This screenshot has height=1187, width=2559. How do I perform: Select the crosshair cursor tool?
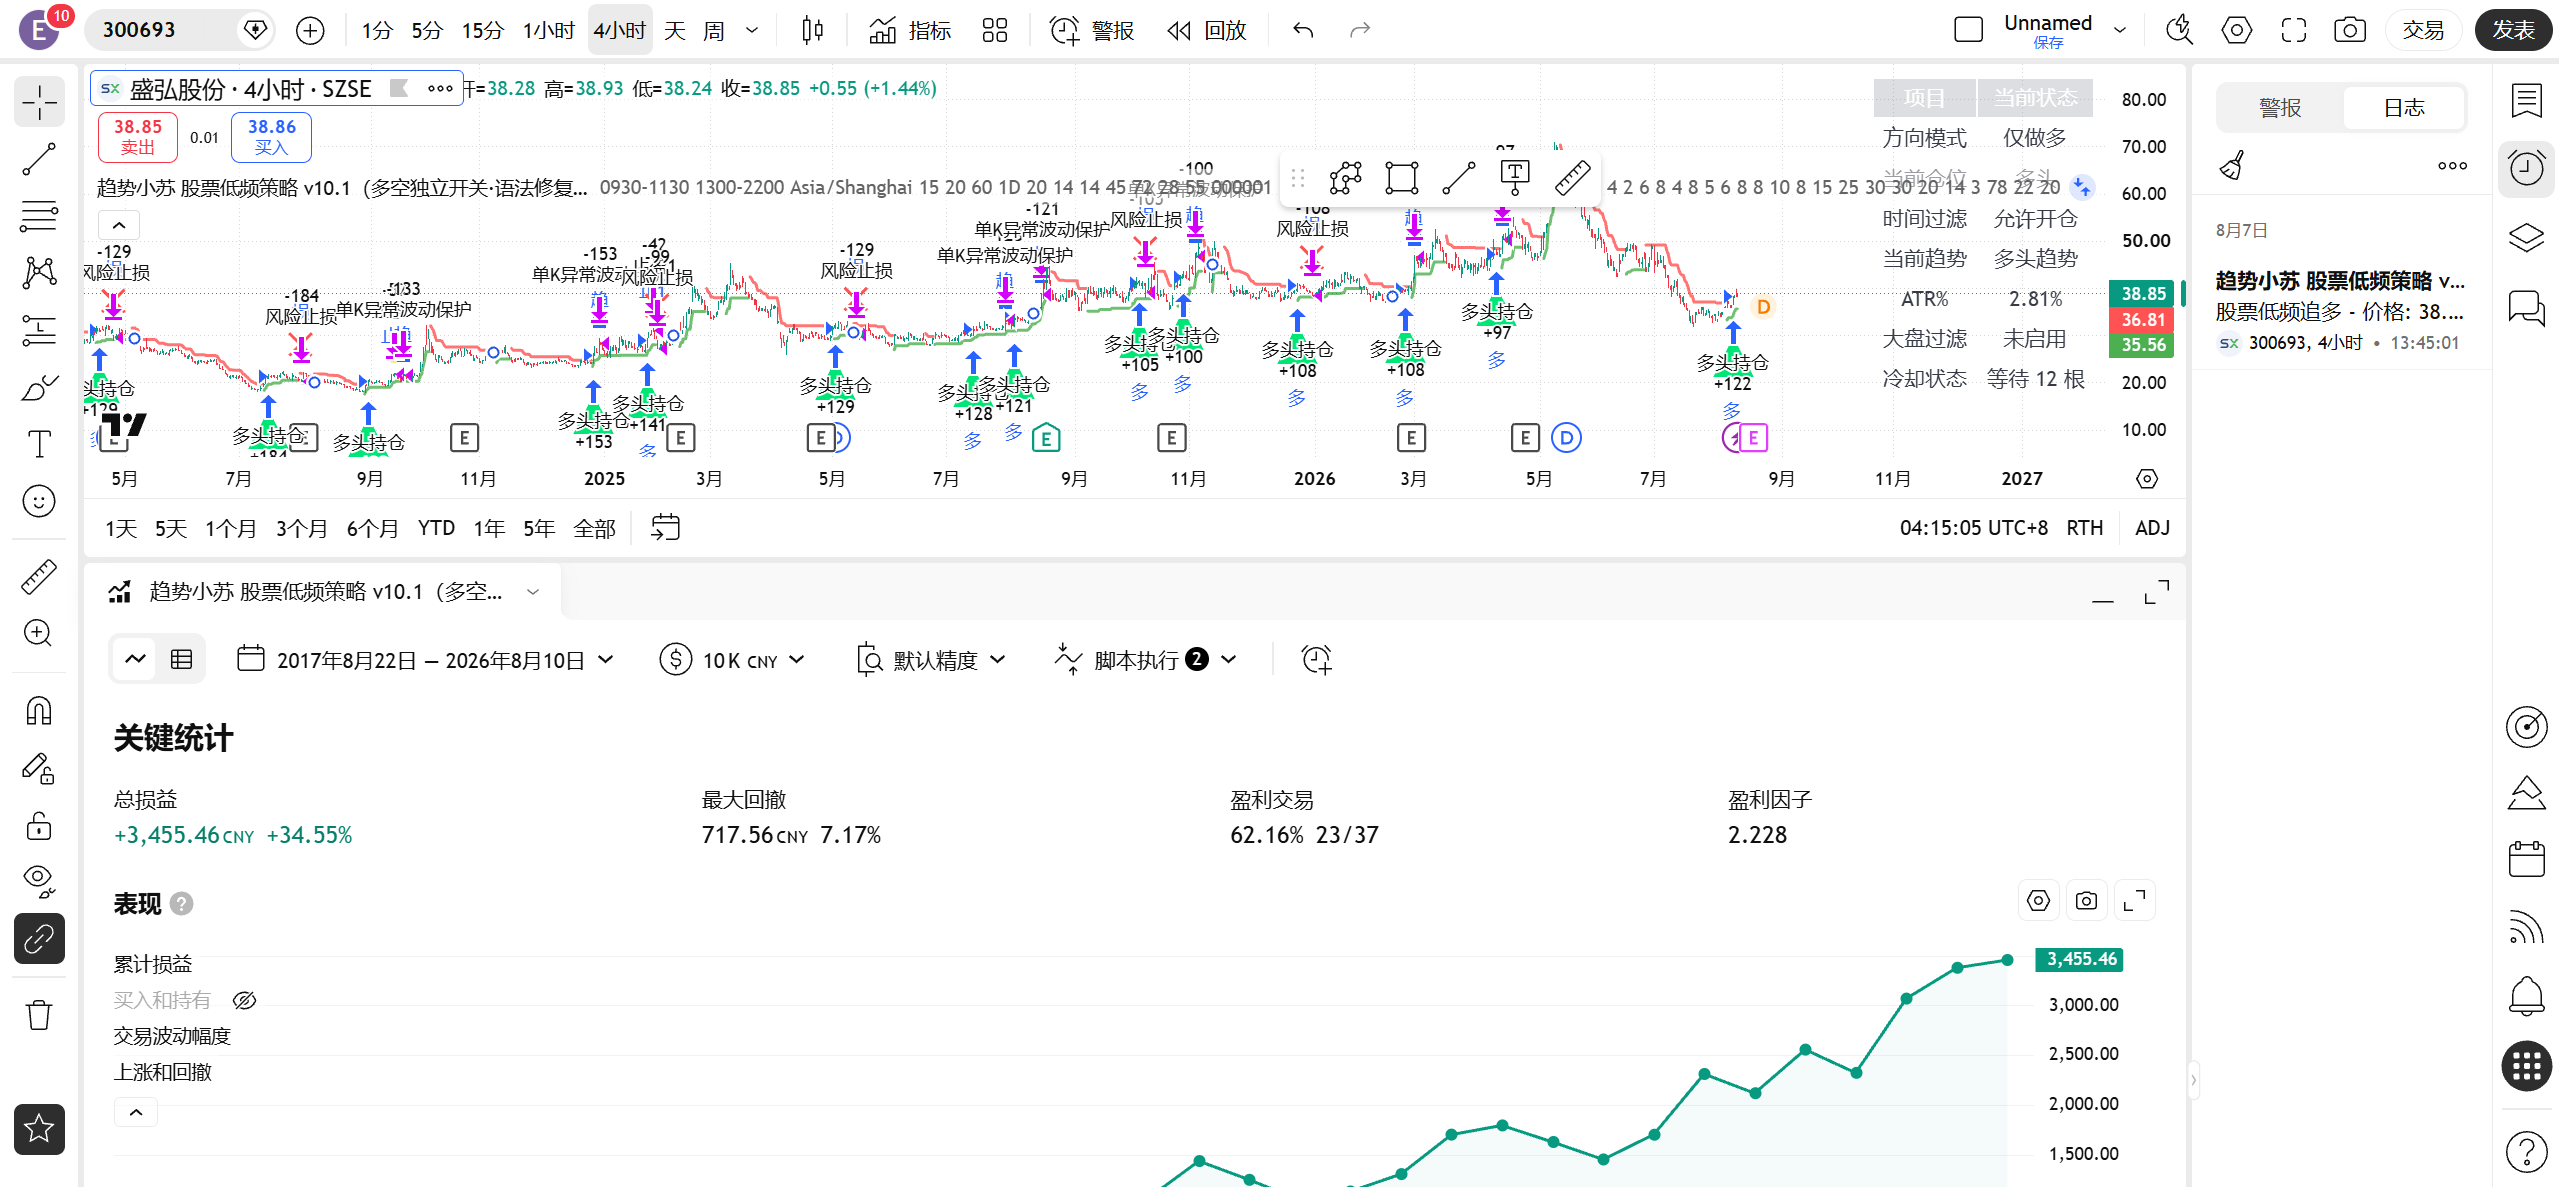coord(39,102)
